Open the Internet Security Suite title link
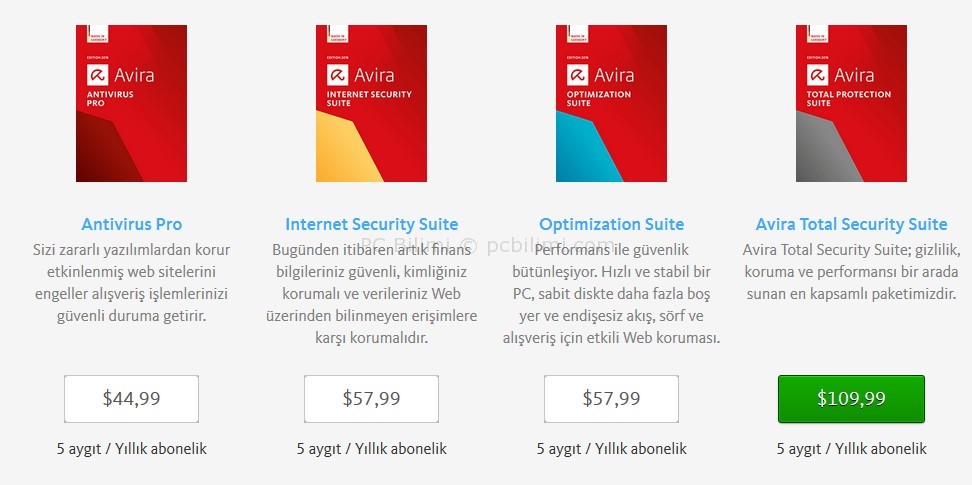 coord(372,224)
